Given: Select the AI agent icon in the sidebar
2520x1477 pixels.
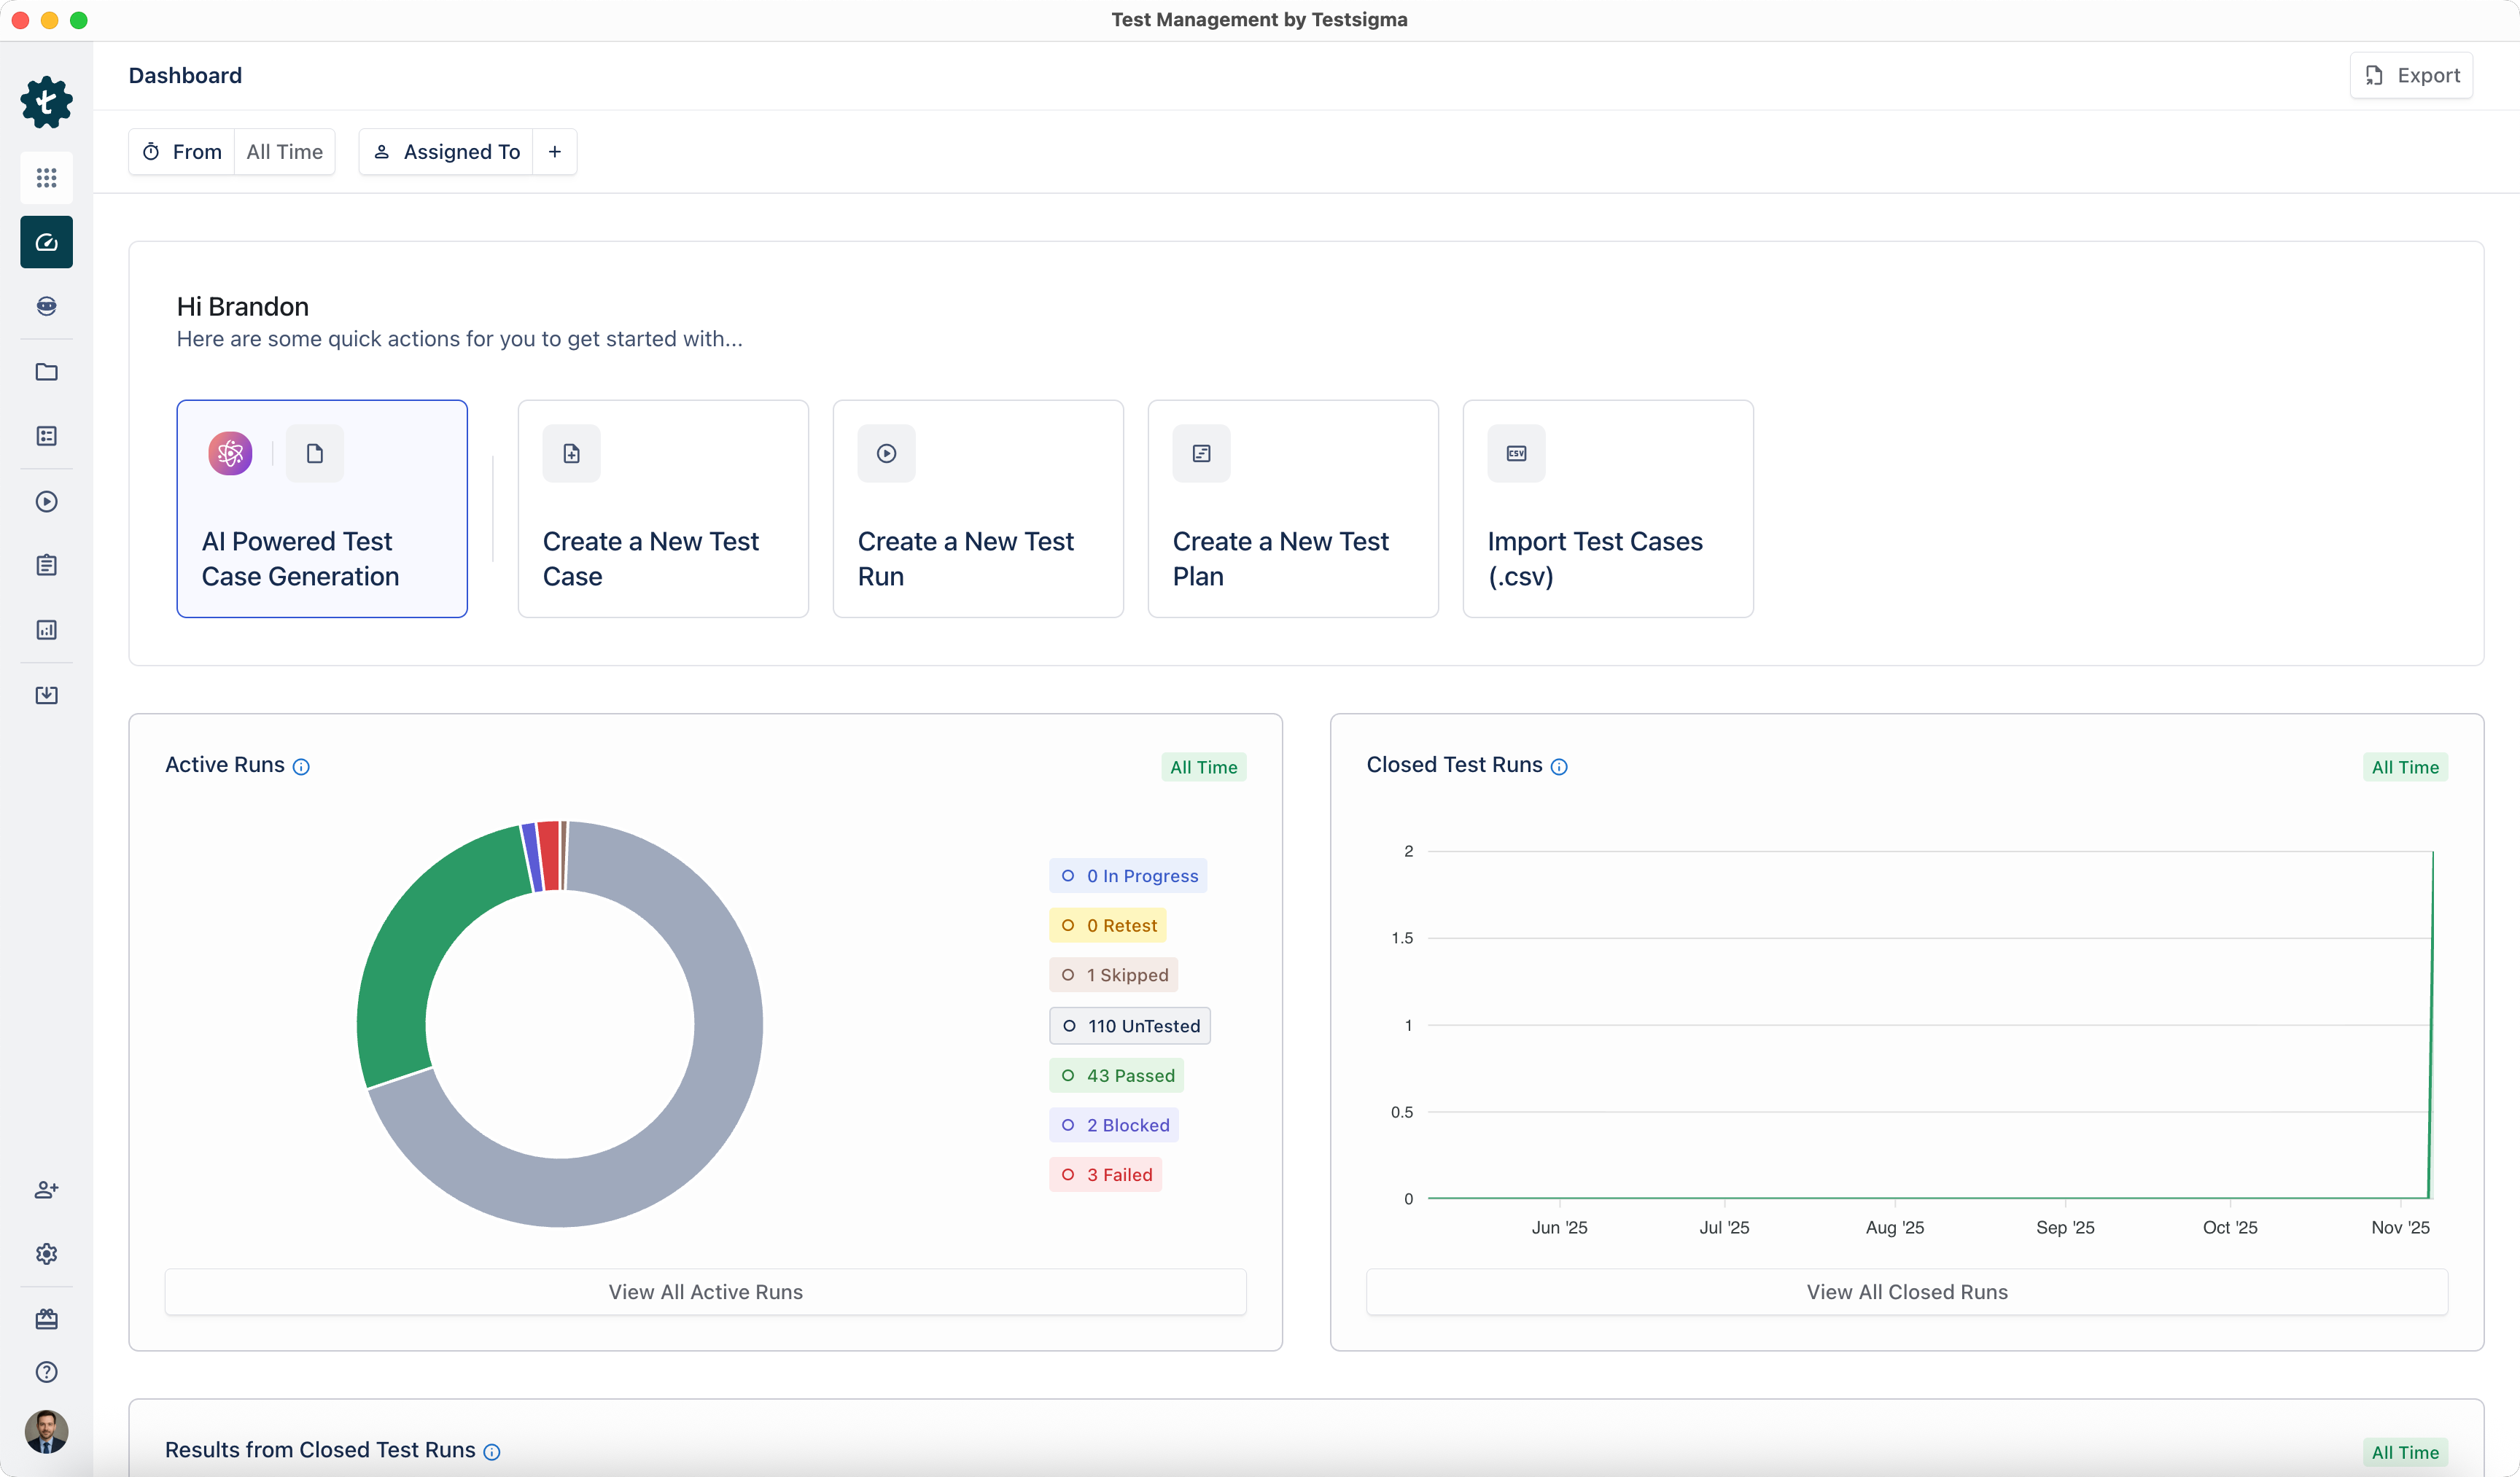Looking at the screenshot, I should [x=46, y=306].
